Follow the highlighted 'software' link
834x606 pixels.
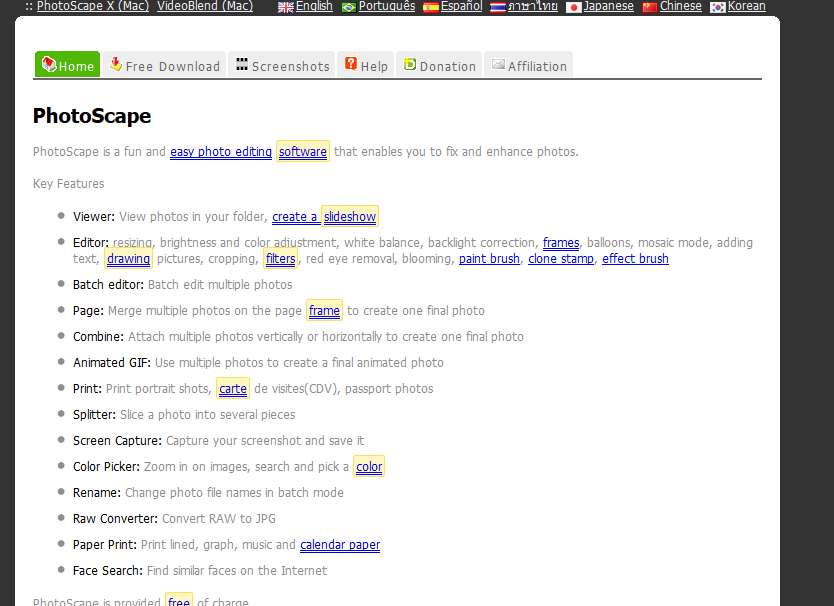(x=303, y=152)
